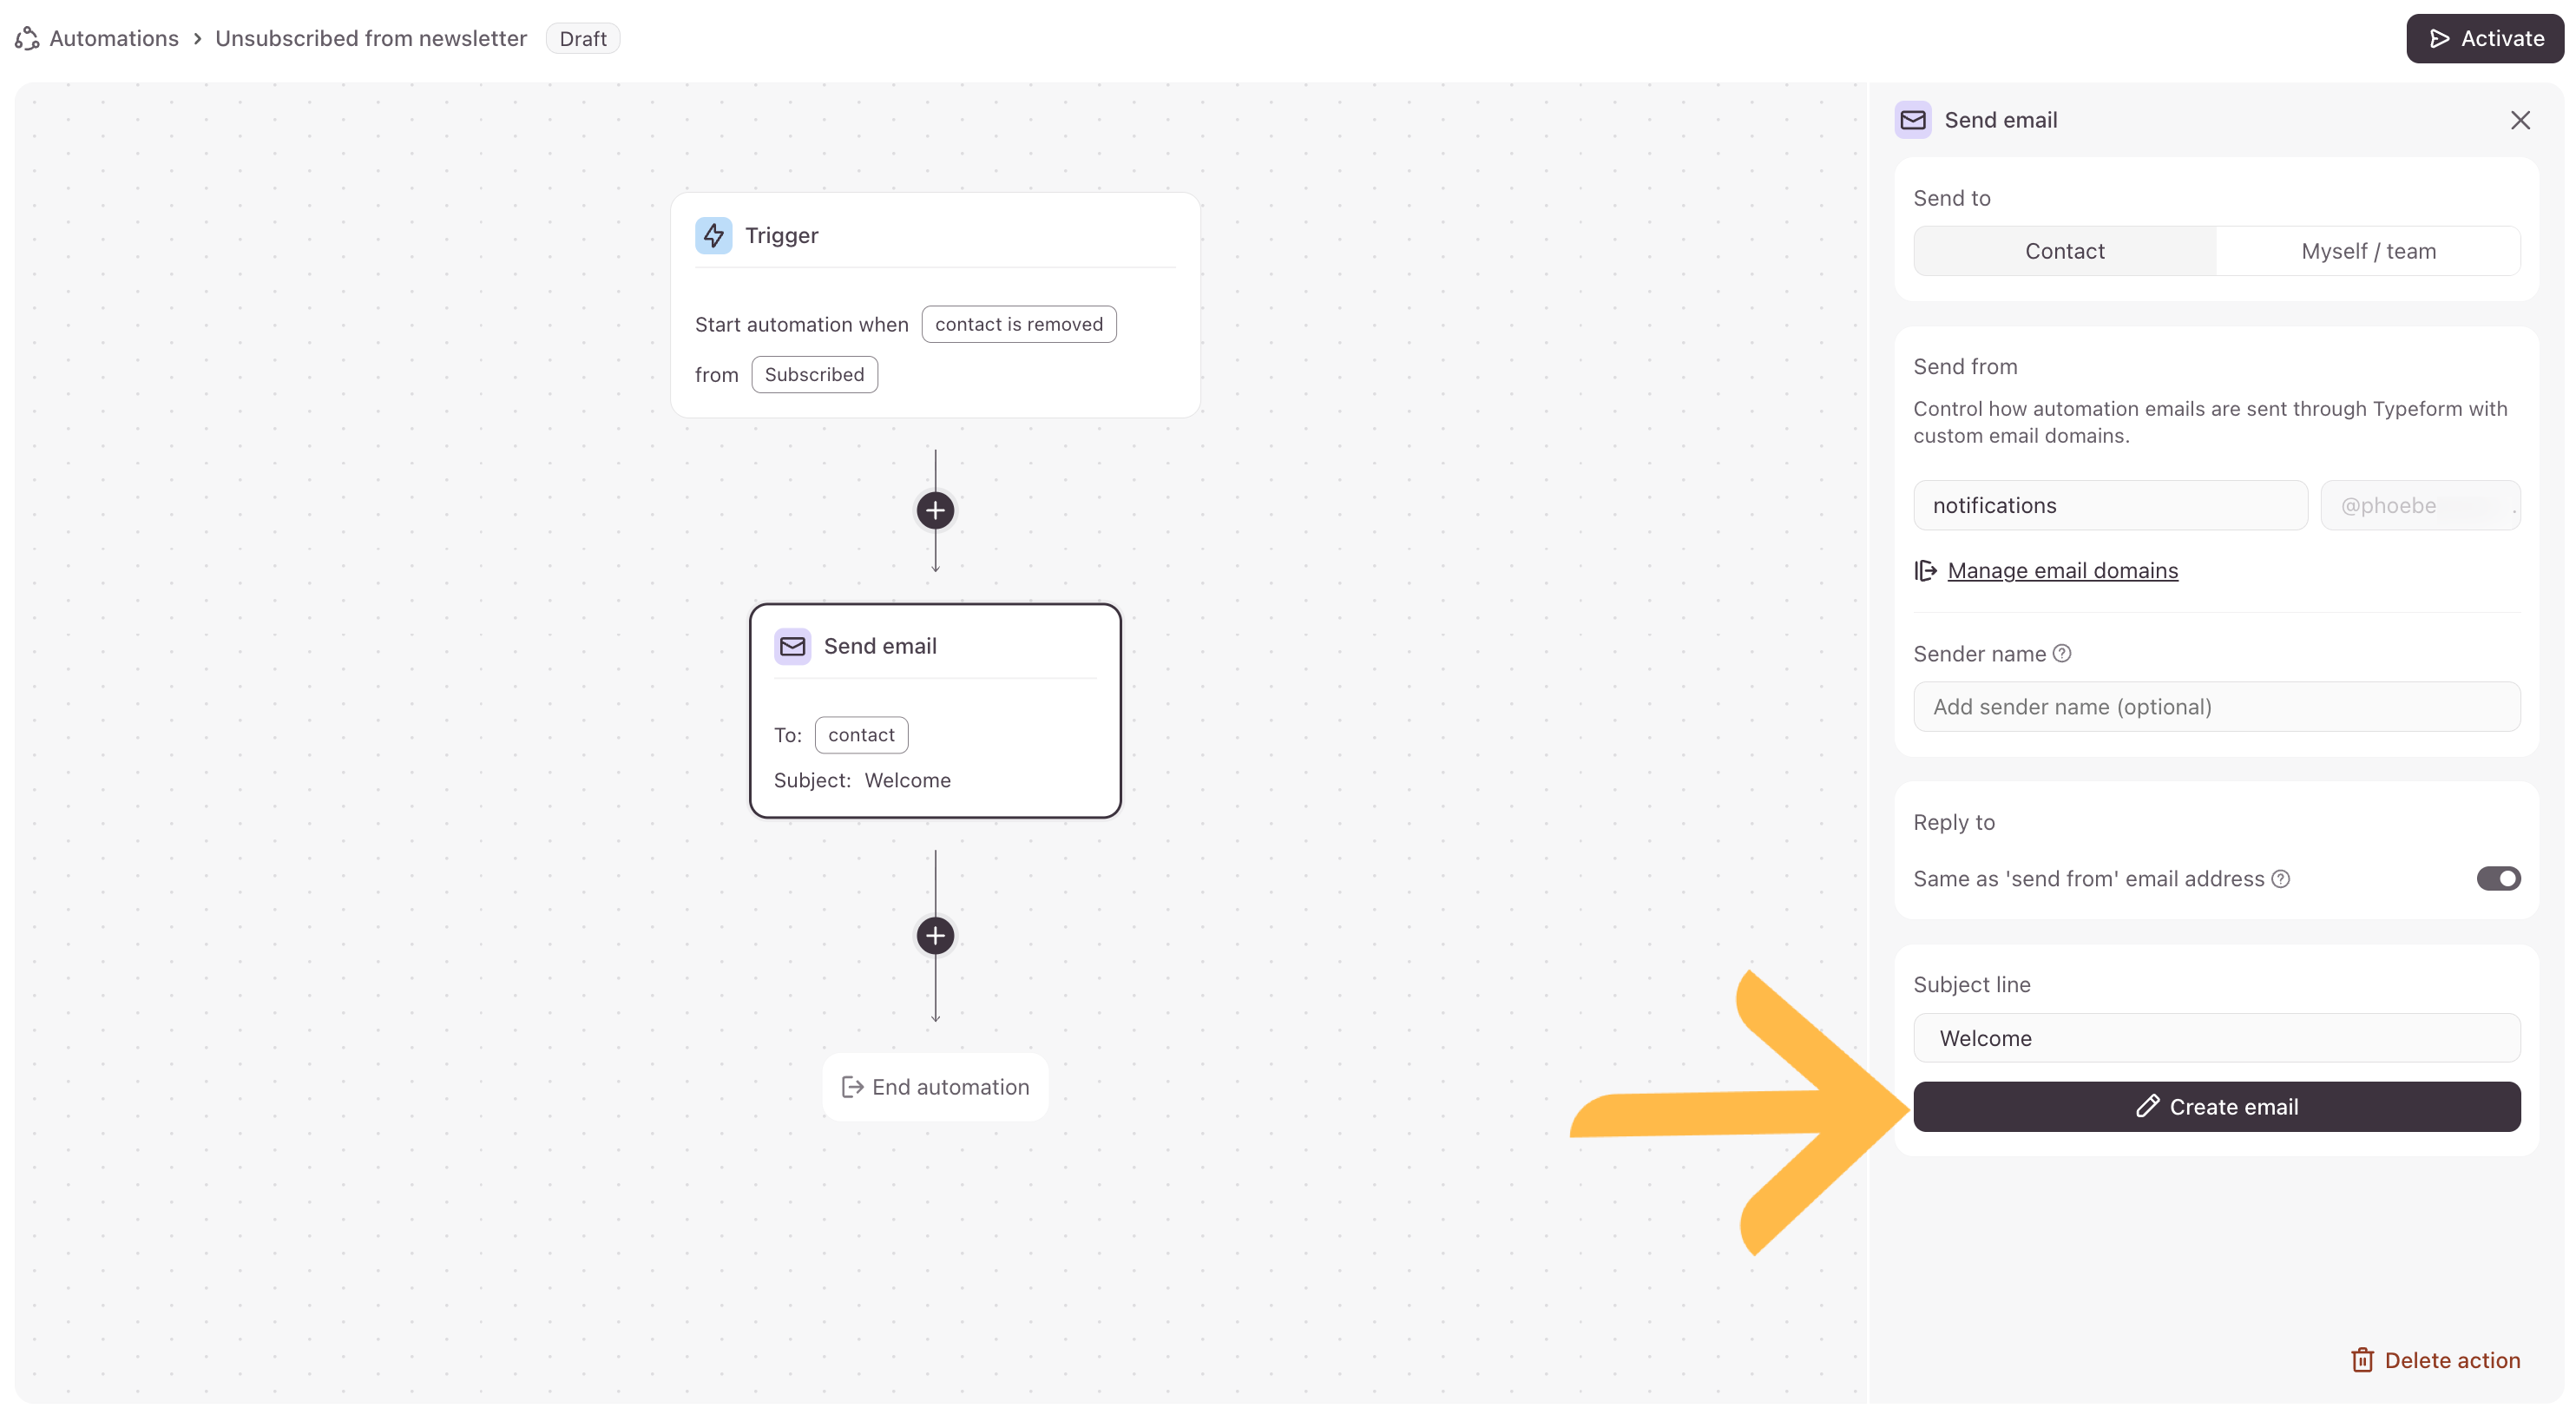Click the Sender name help icon
Viewport: 2576px width, 1408px height.
(2062, 653)
